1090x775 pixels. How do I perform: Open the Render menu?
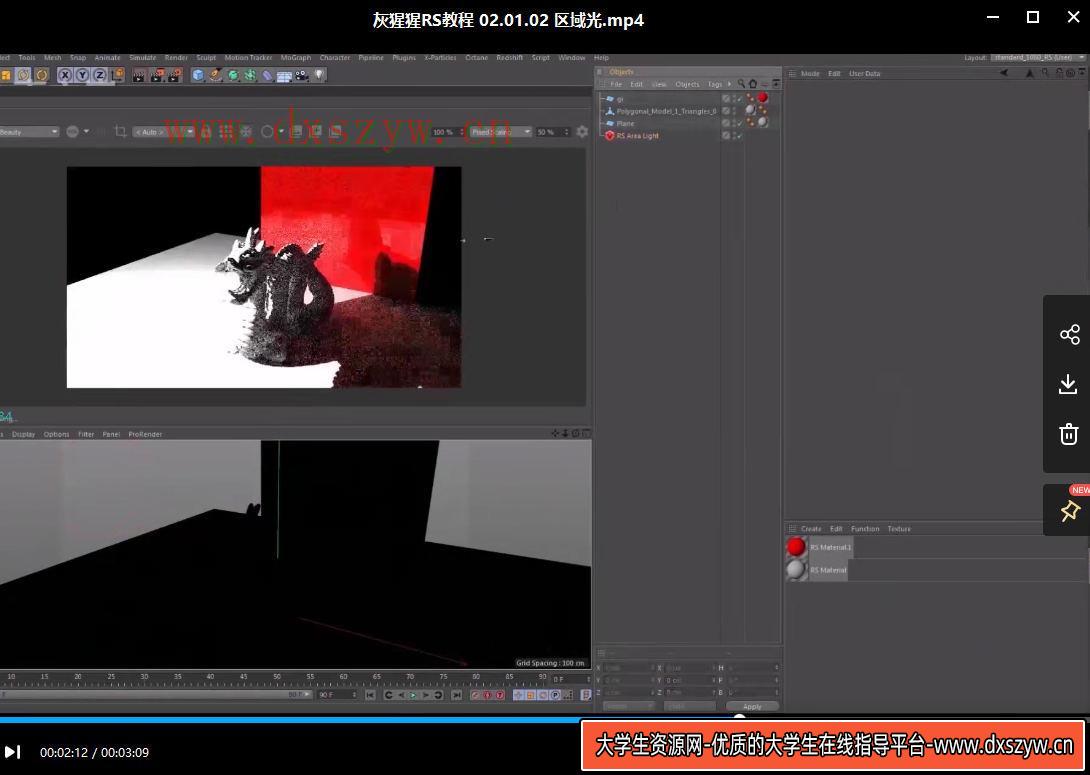176,58
